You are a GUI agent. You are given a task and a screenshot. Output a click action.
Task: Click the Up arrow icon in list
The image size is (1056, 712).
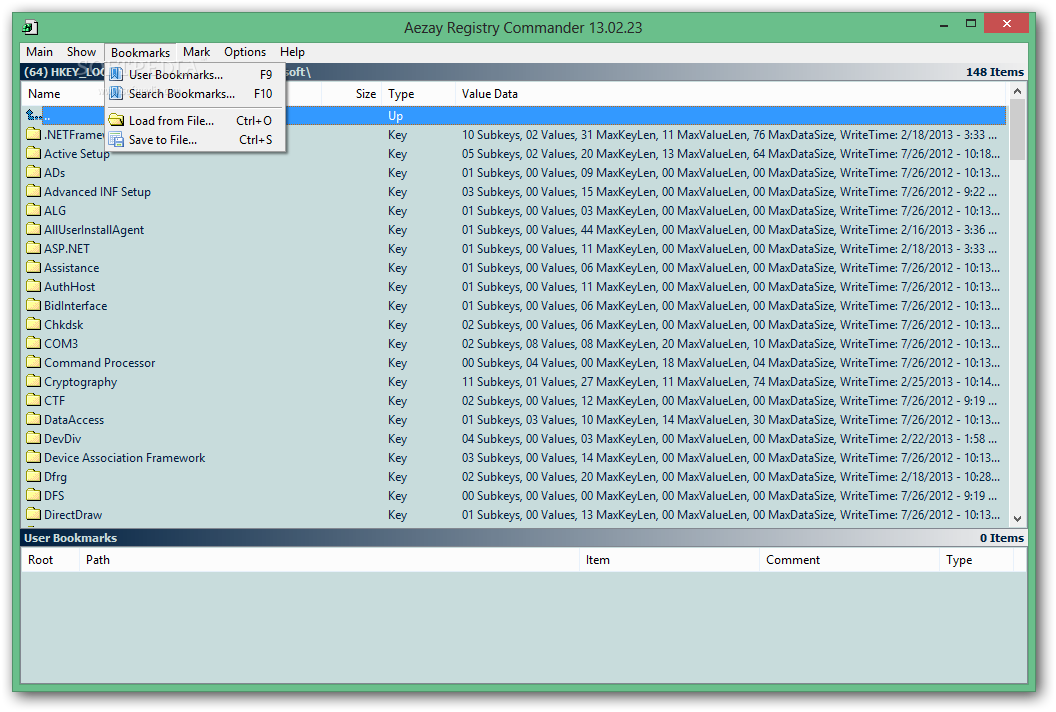point(34,115)
